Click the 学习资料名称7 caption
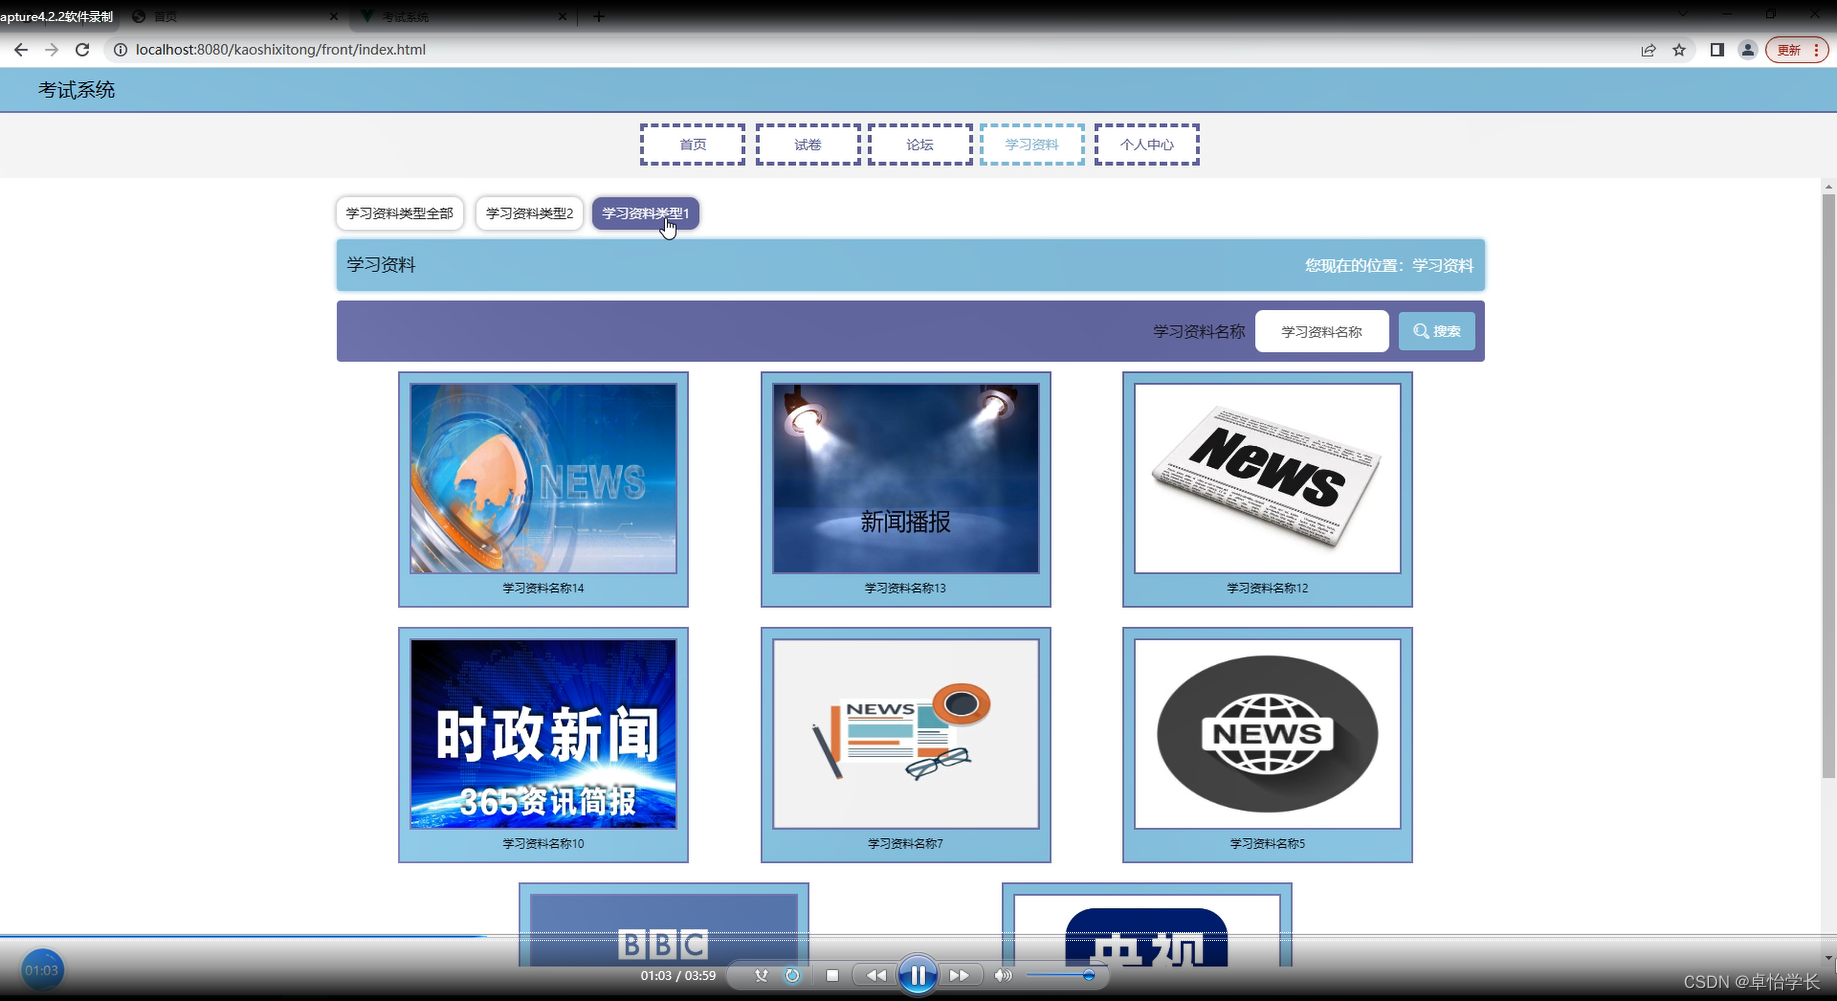 [x=905, y=844]
